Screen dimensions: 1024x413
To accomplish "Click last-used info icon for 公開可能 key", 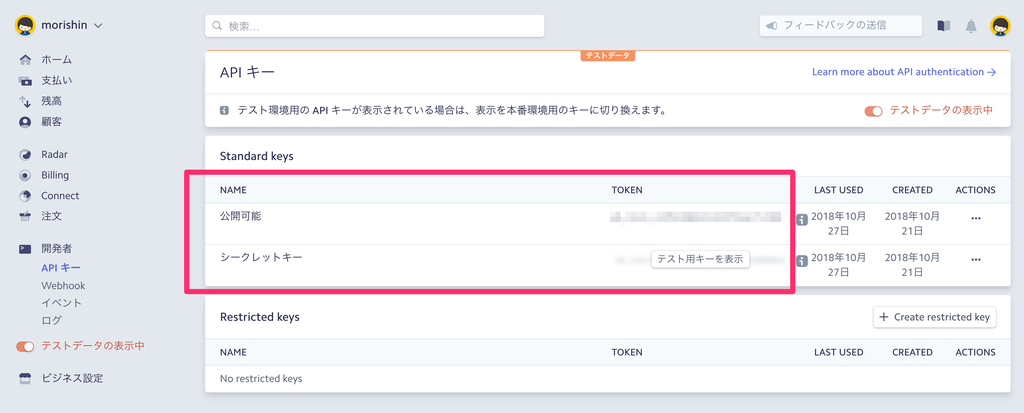I will 803,220.
